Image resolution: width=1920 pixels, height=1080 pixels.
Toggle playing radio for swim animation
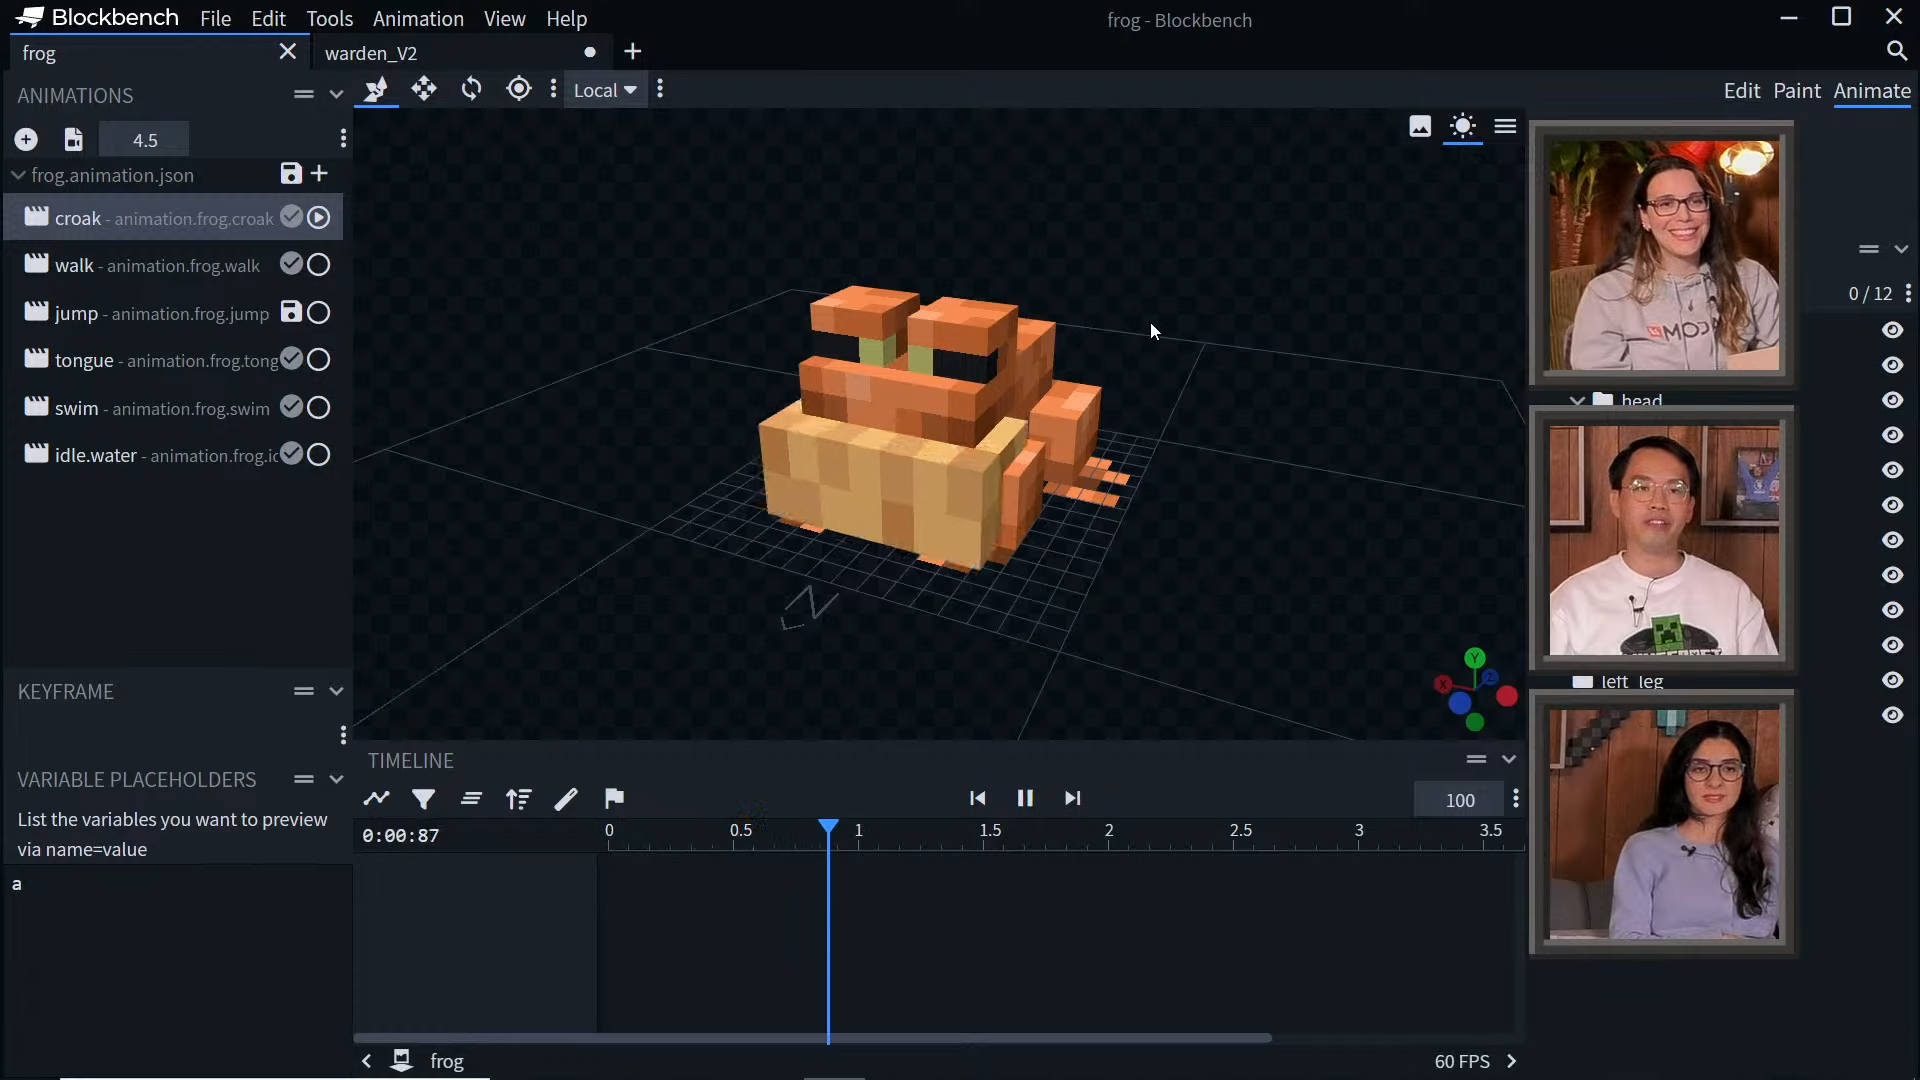(x=319, y=408)
